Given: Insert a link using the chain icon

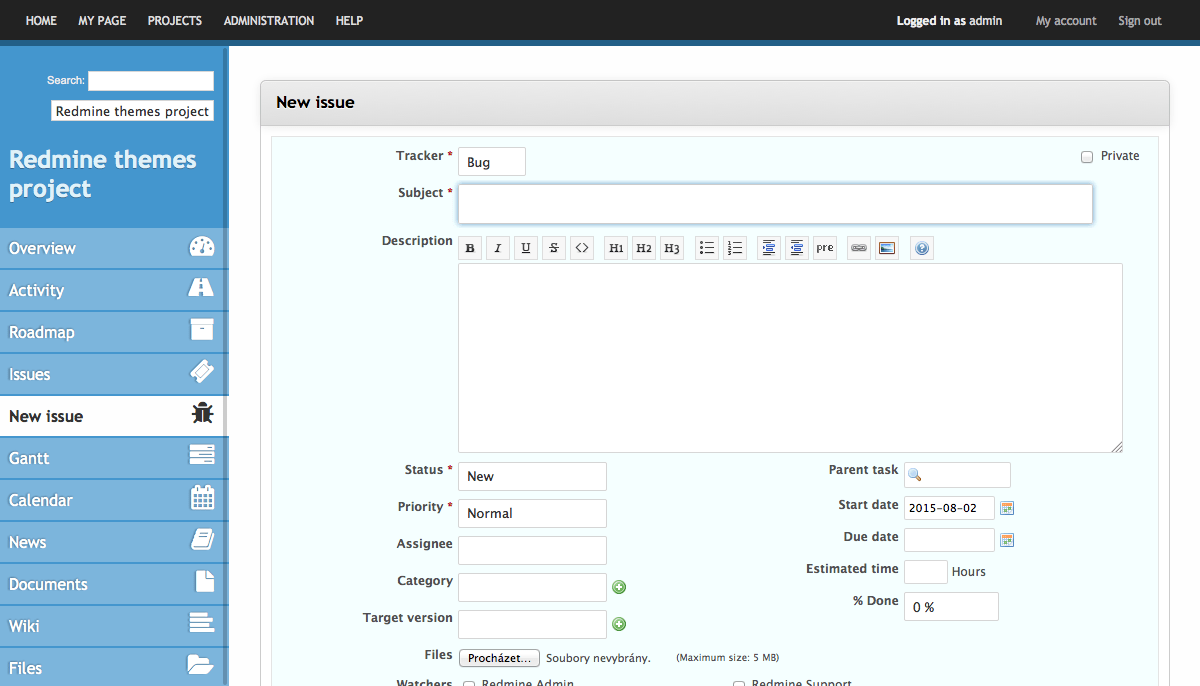Looking at the screenshot, I should tap(859, 248).
